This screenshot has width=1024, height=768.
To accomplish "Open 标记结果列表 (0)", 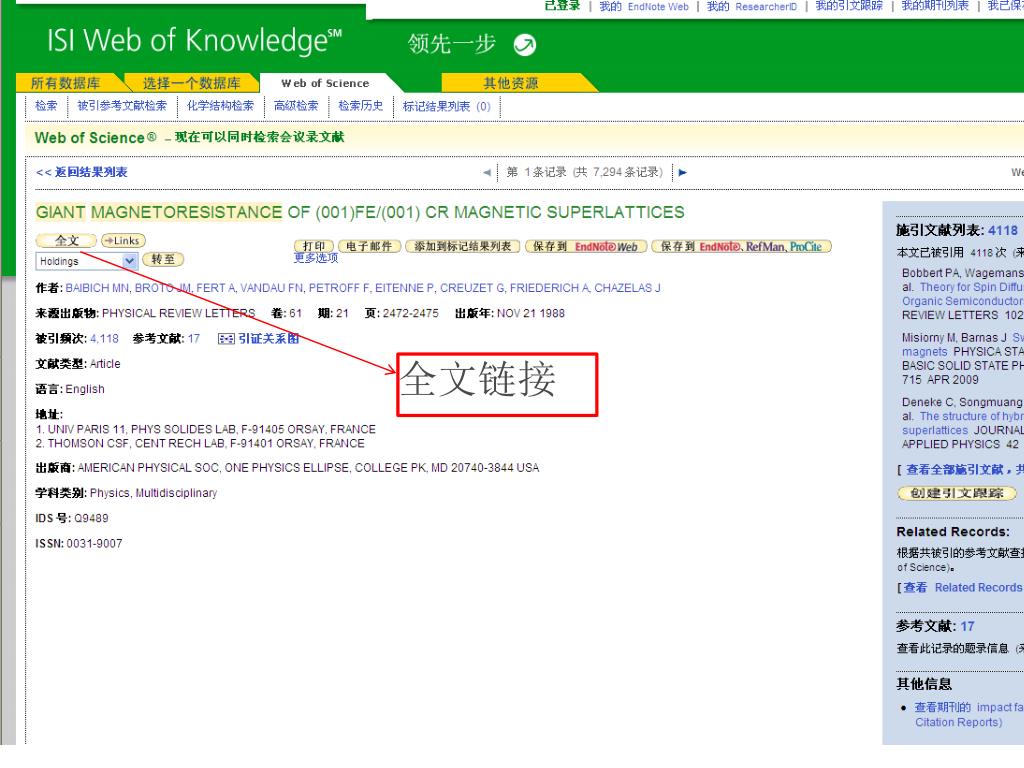I will tap(447, 106).
